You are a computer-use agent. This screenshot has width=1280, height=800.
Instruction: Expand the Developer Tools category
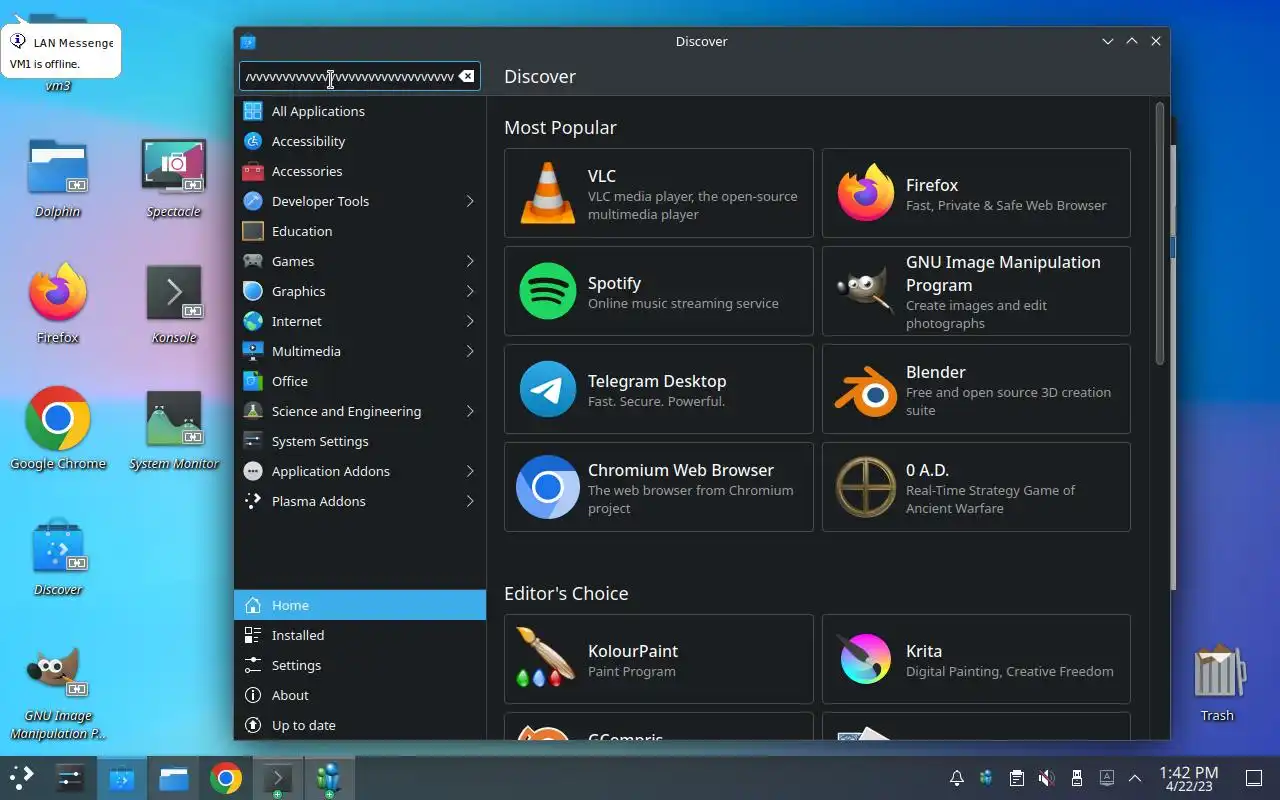[x=469, y=201]
